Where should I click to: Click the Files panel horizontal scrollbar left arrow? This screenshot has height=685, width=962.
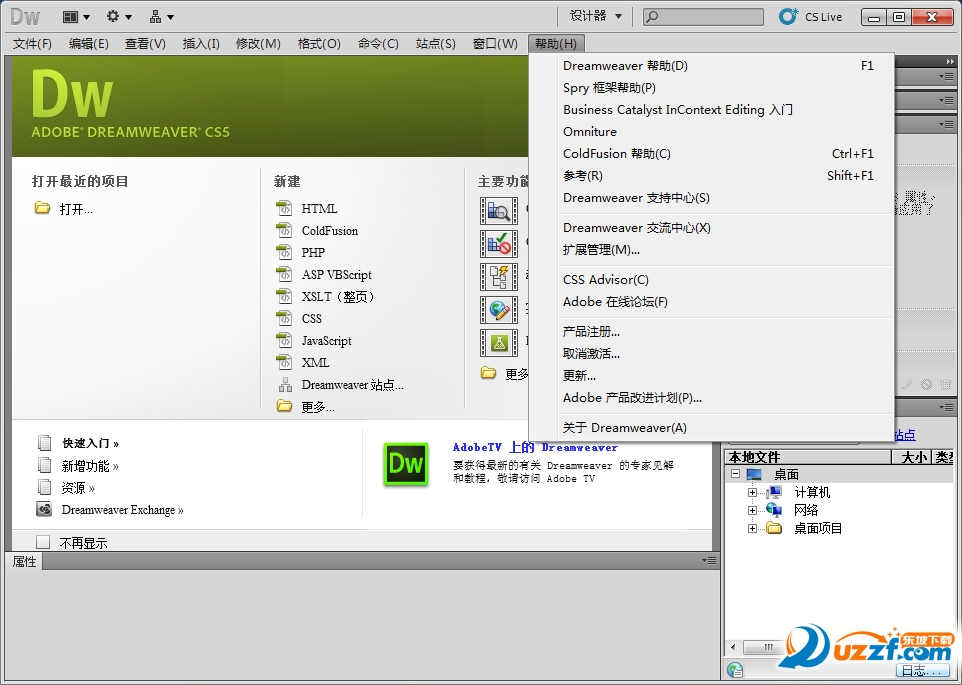coord(733,648)
